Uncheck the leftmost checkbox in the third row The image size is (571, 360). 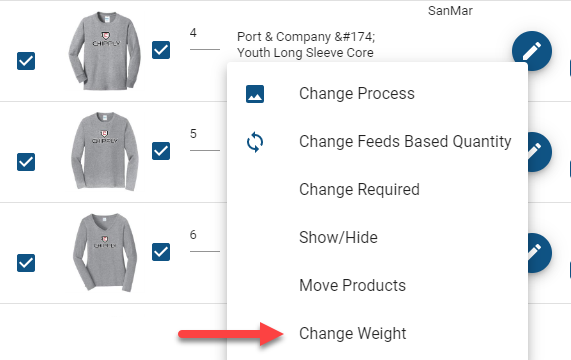(26, 263)
